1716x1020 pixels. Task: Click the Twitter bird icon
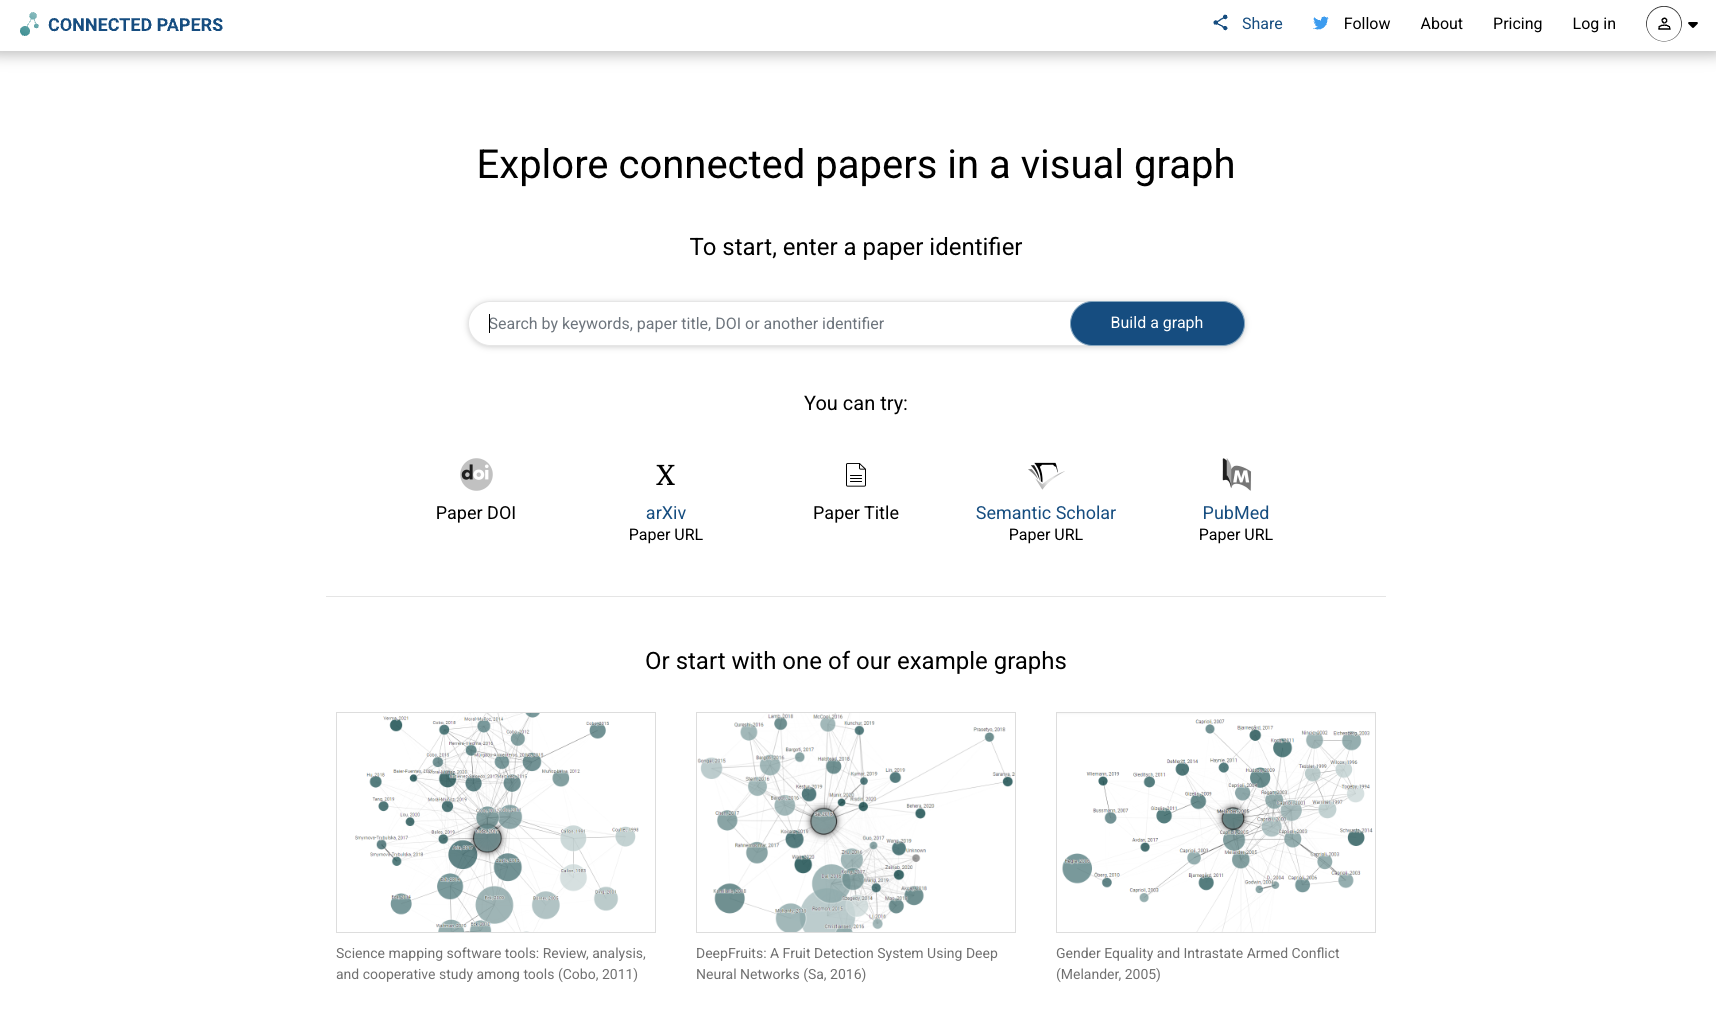tap(1320, 23)
